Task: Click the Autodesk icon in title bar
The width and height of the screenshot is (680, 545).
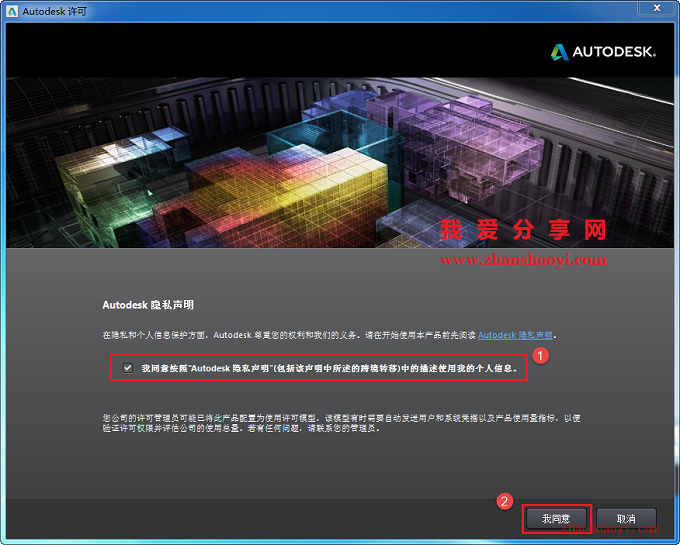Action: coord(12,11)
